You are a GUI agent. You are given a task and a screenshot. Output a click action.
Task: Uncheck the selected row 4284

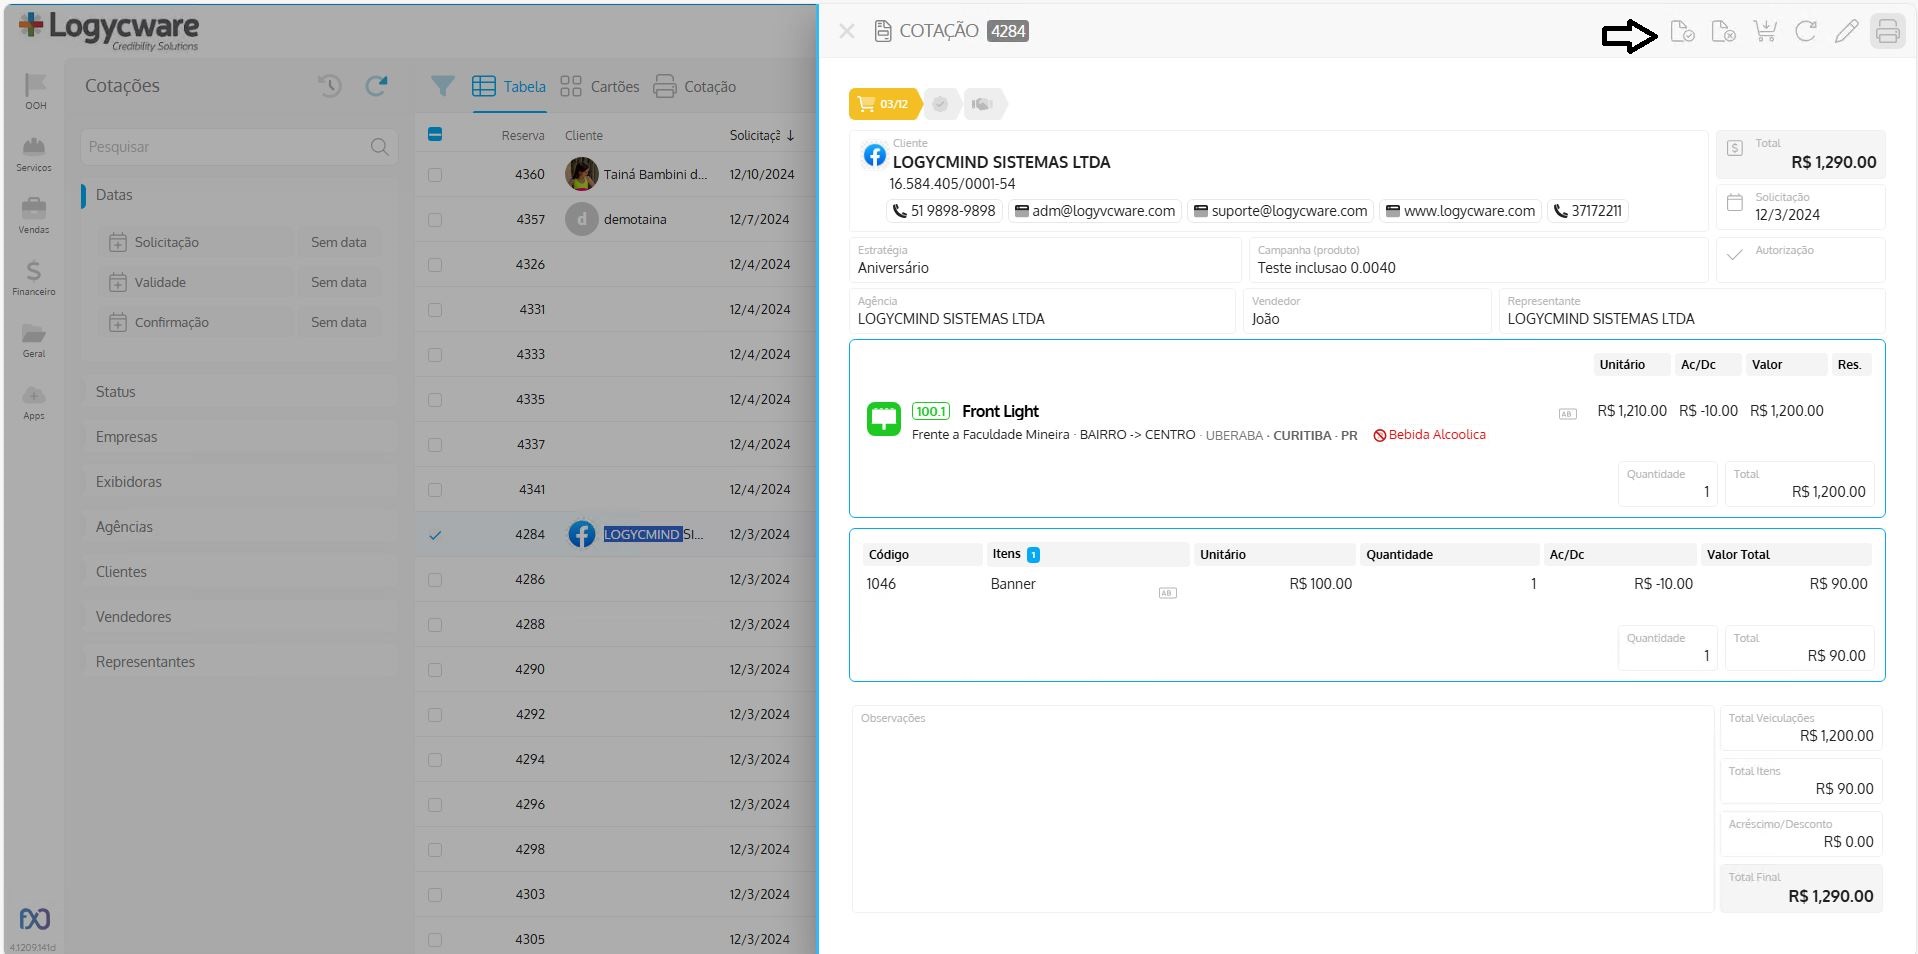pos(435,535)
